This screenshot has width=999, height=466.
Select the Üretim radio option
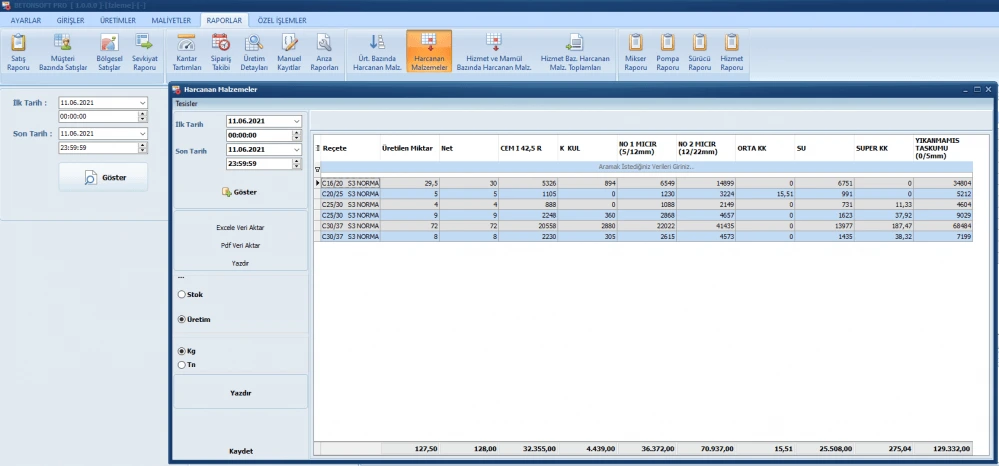pyautogui.click(x=181, y=319)
